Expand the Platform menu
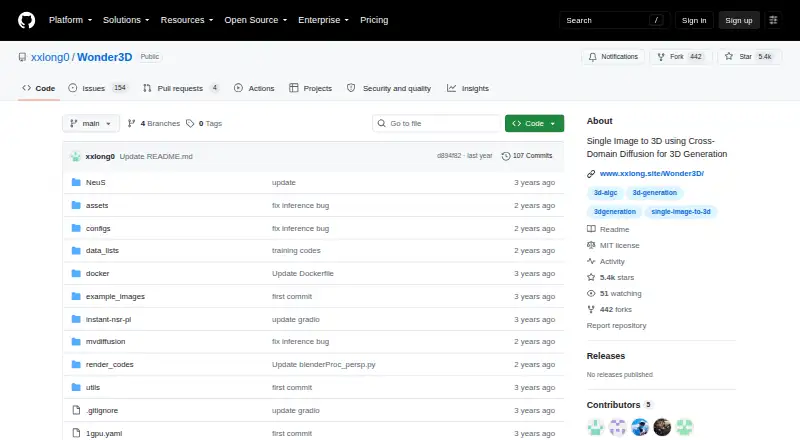The image size is (800, 440). [70, 20]
